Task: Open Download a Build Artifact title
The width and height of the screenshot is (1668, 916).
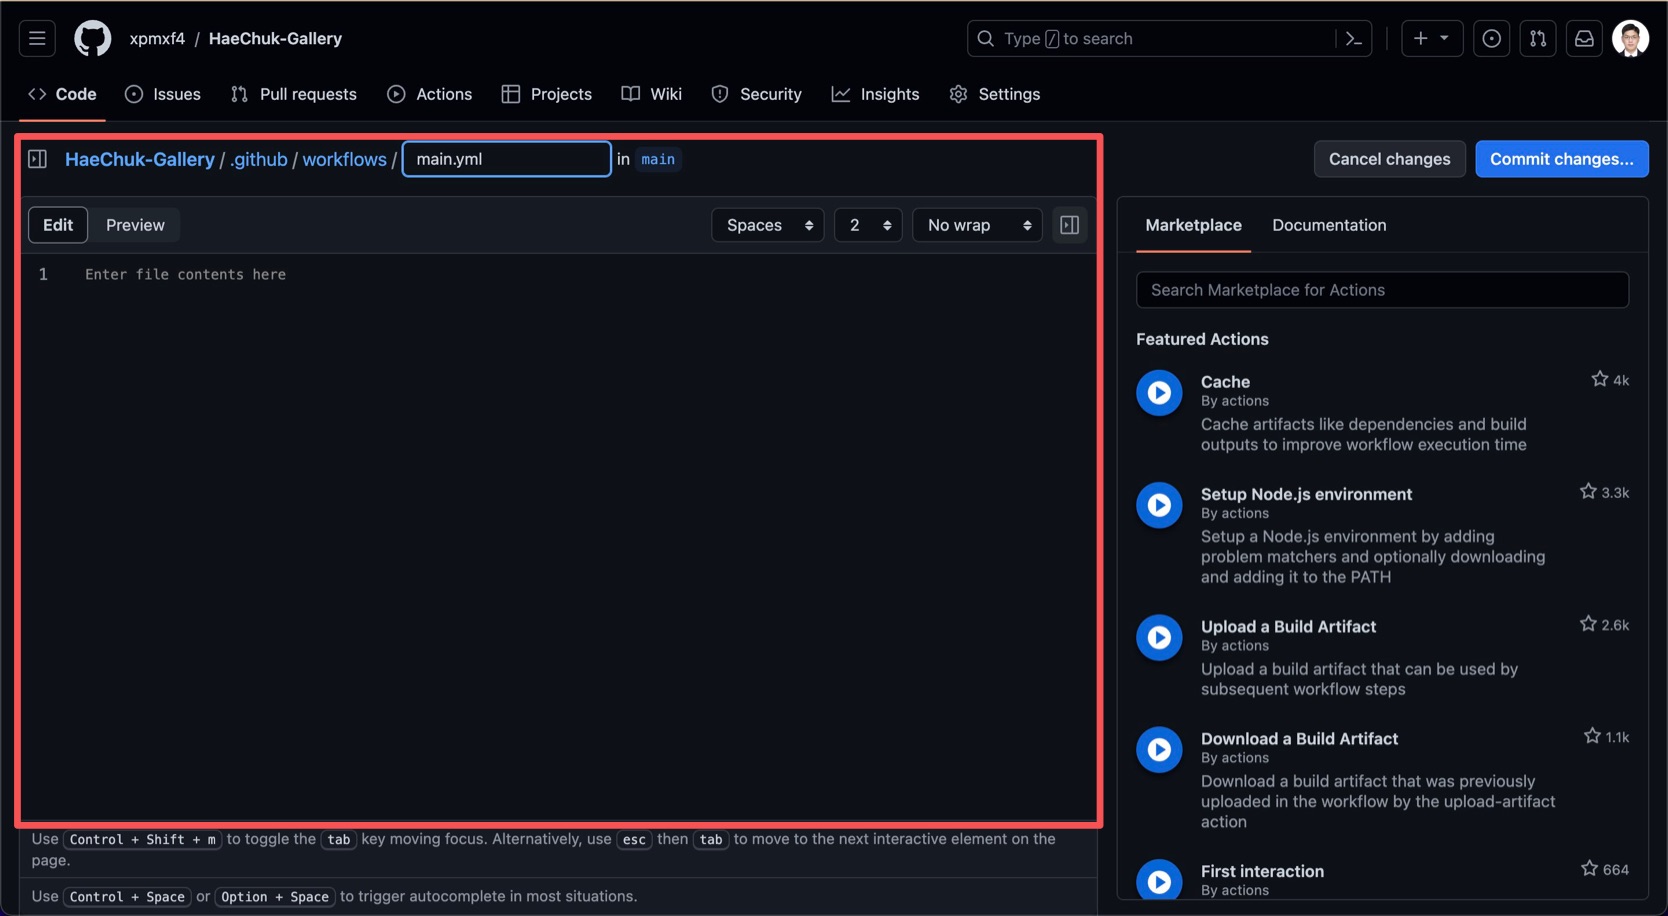Action: coord(1299,739)
